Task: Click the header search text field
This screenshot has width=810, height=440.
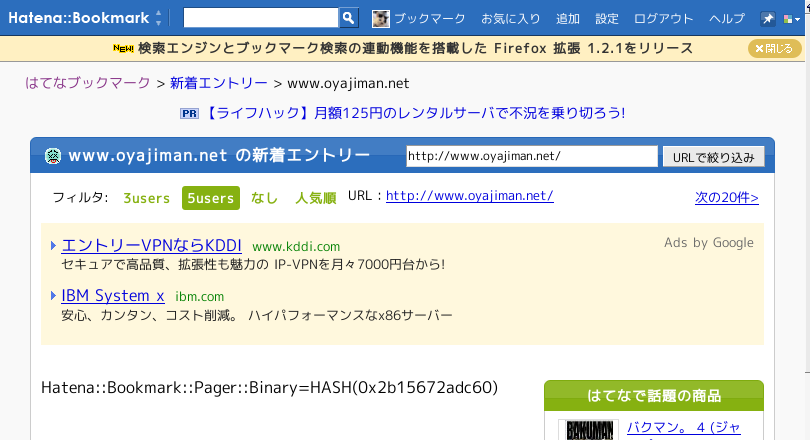Action: [261, 18]
